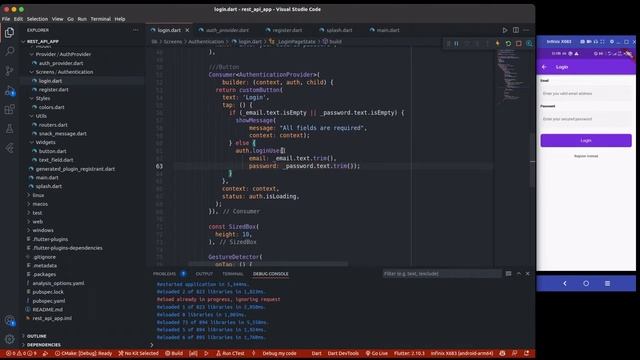This screenshot has height=360, width=640.
Task: Open the Terminal menu
Action: tap(100, 19)
